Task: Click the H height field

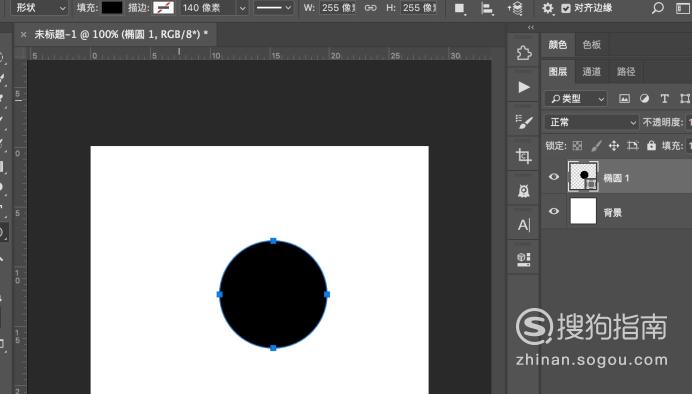Action: point(419,8)
